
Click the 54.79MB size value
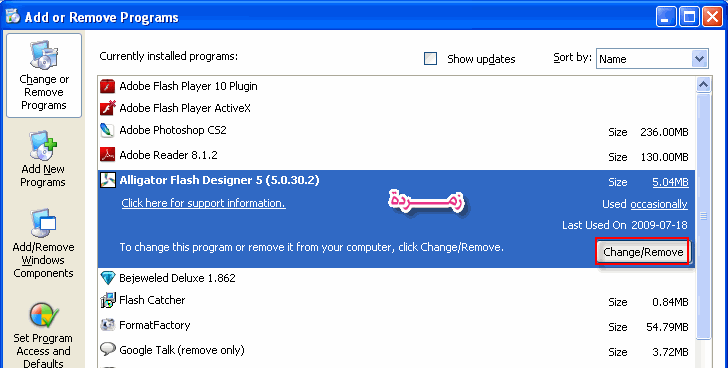click(667, 327)
